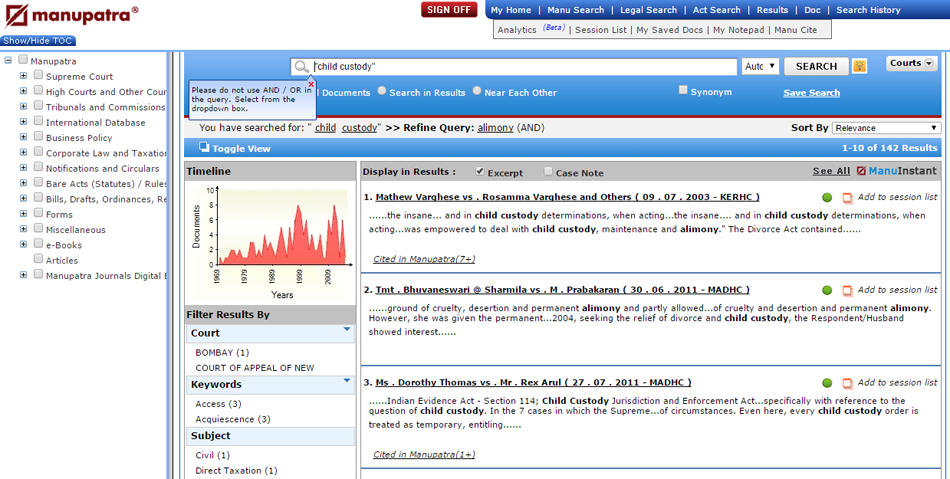
Task: Close the AND/OR query tooltip
Action: point(311,84)
